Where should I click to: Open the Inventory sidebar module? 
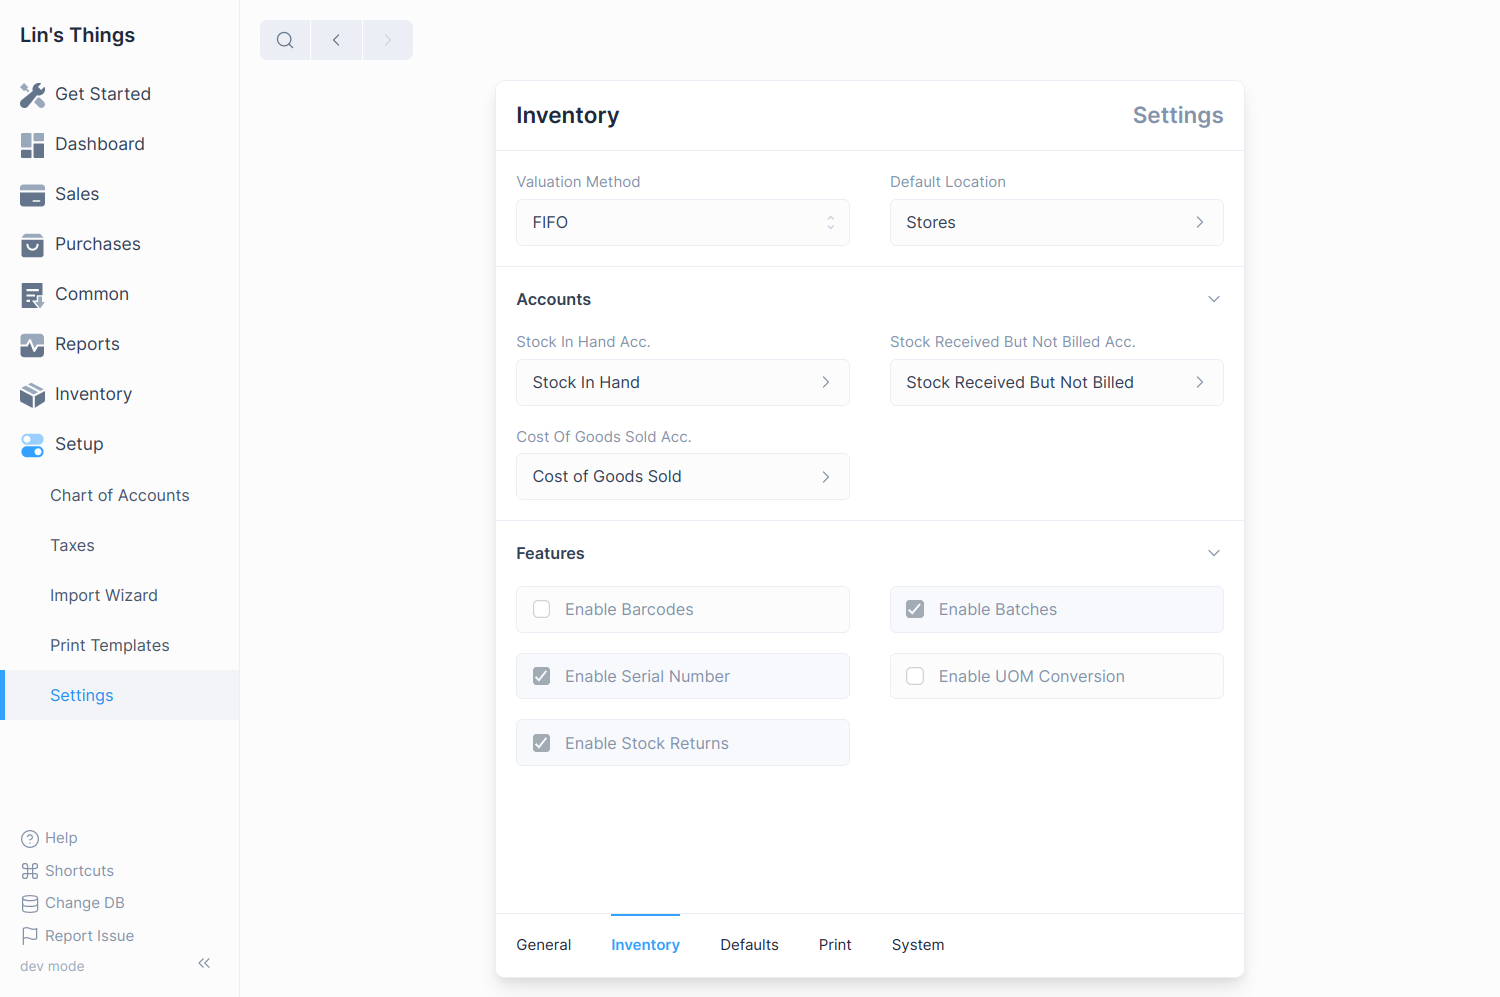coord(93,394)
